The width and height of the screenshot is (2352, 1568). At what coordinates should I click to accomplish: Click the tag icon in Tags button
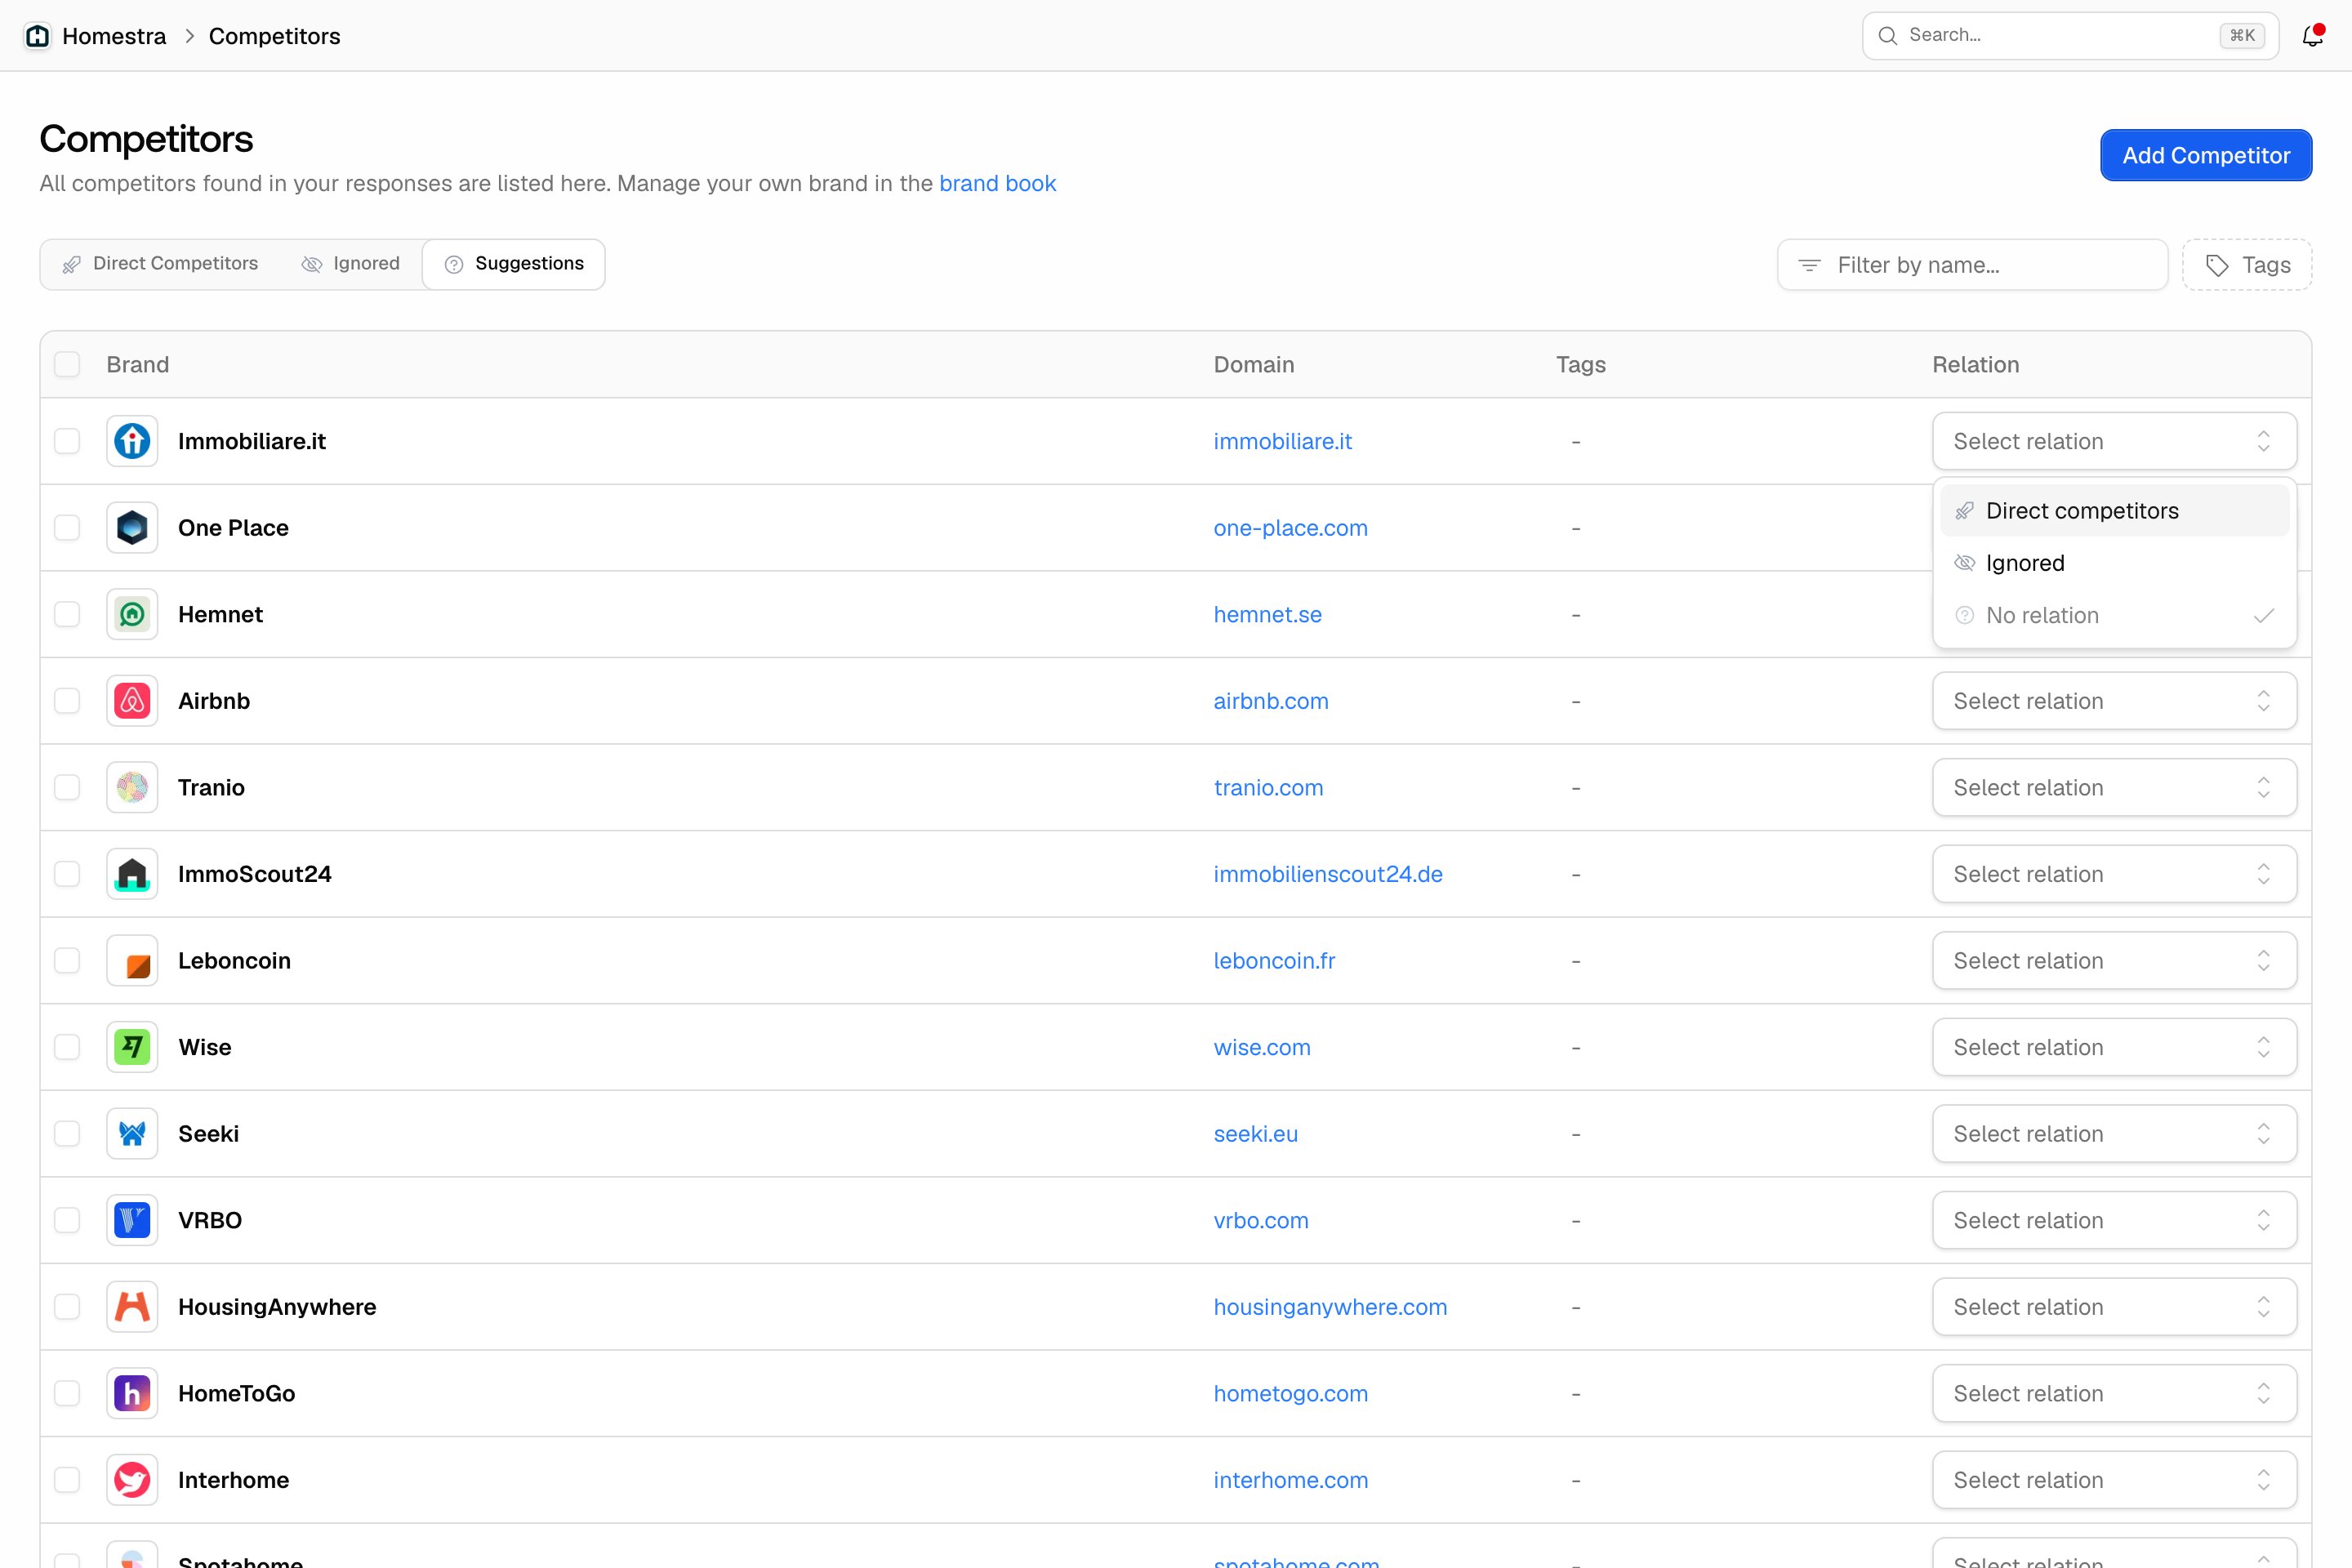pos(2217,265)
